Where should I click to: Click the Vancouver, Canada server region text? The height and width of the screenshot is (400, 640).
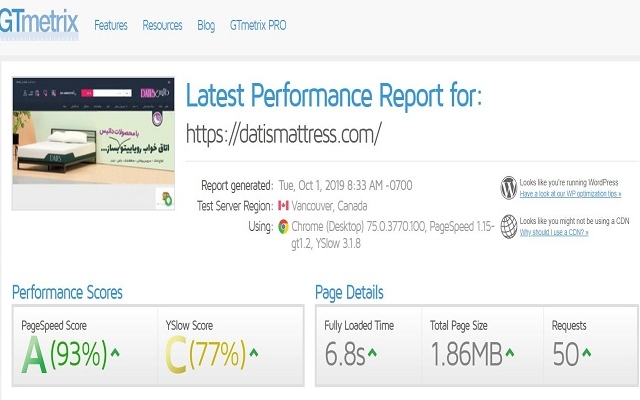(x=329, y=206)
